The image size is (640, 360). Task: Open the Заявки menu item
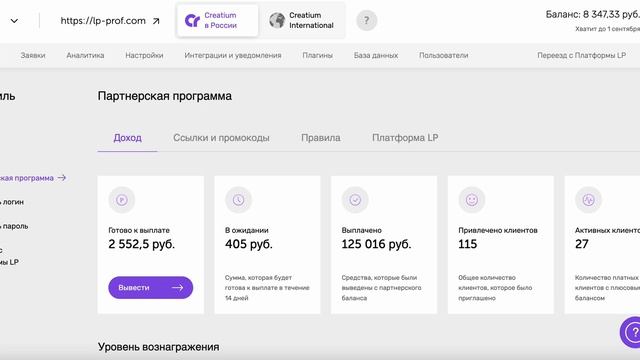pyautogui.click(x=33, y=56)
